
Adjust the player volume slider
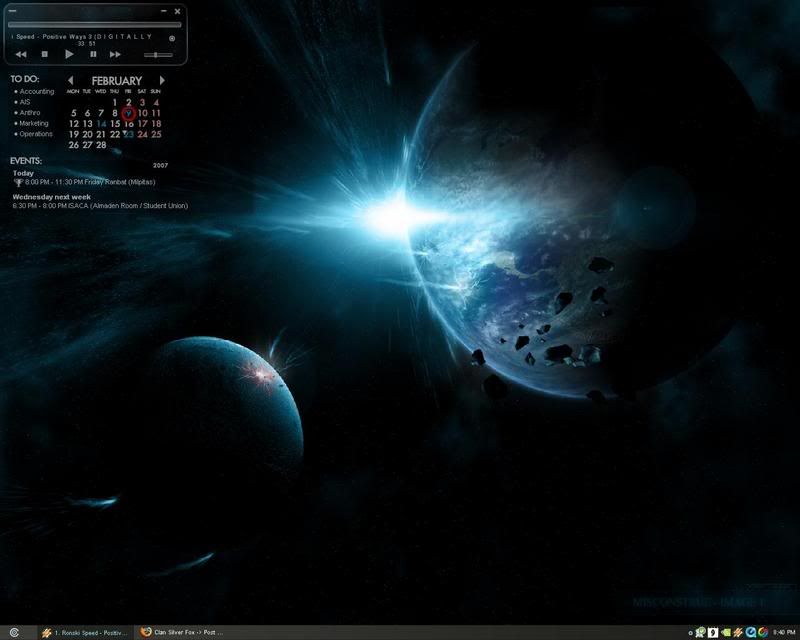coord(158,55)
